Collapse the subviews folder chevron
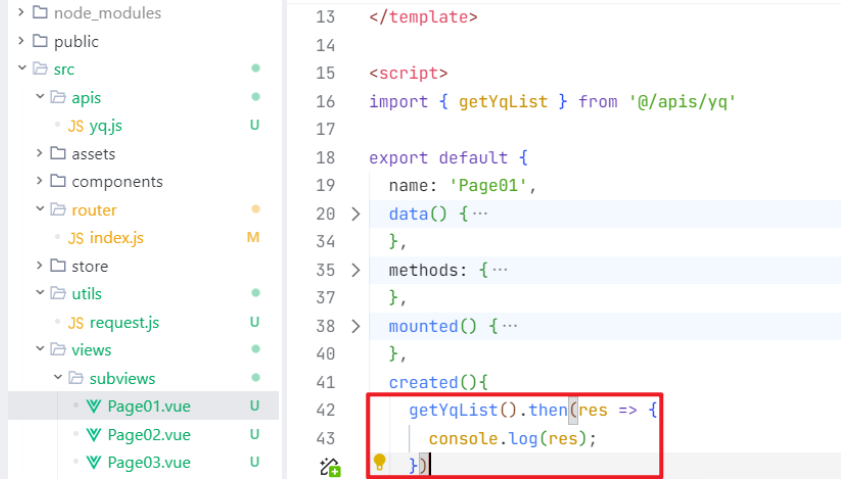This screenshot has width=841, height=498. [x=58, y=377]
